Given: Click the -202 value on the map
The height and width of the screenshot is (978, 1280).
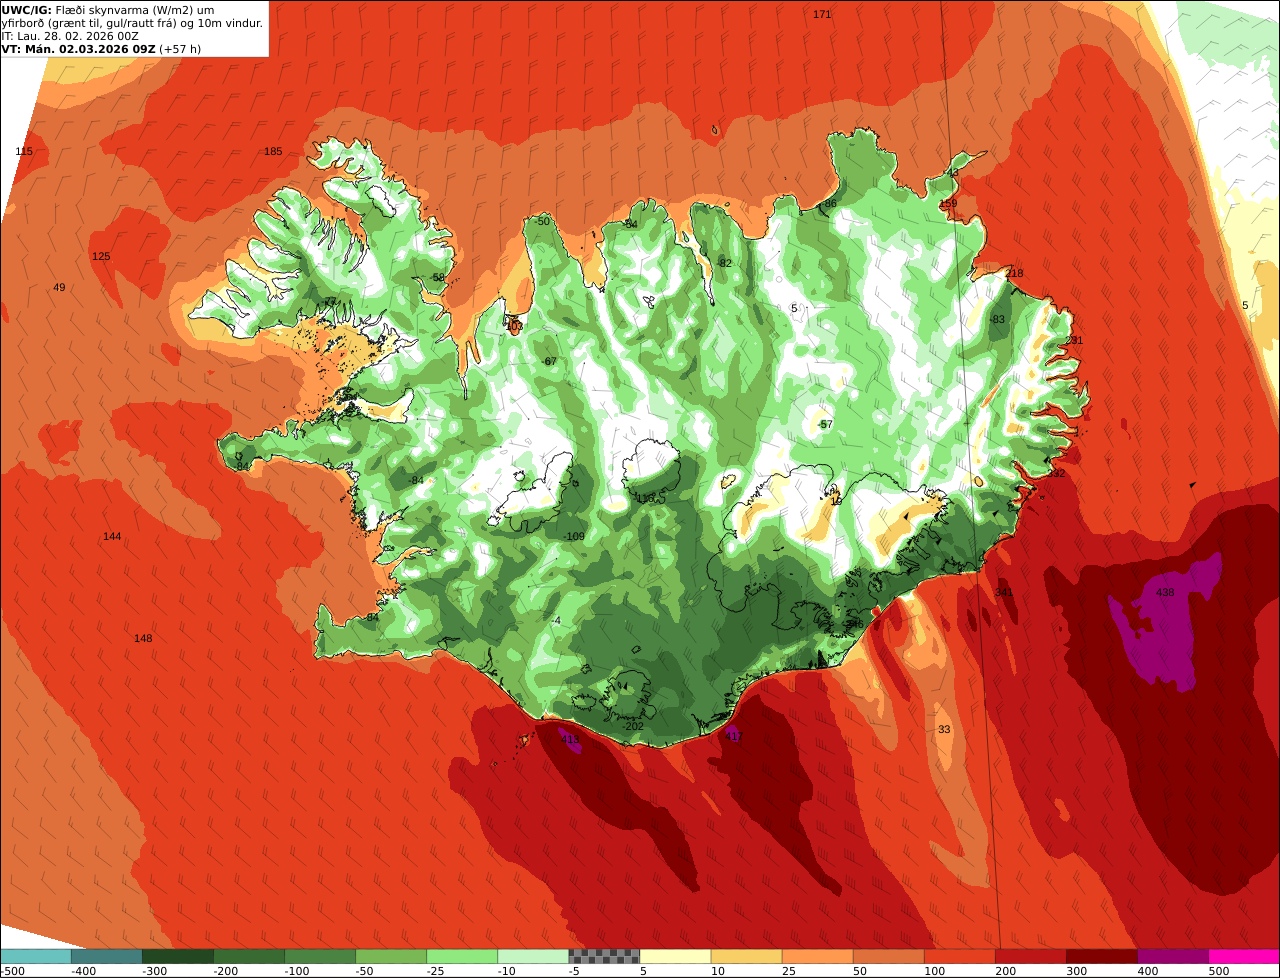Looking at the screenshot, I should click(632, 726).
